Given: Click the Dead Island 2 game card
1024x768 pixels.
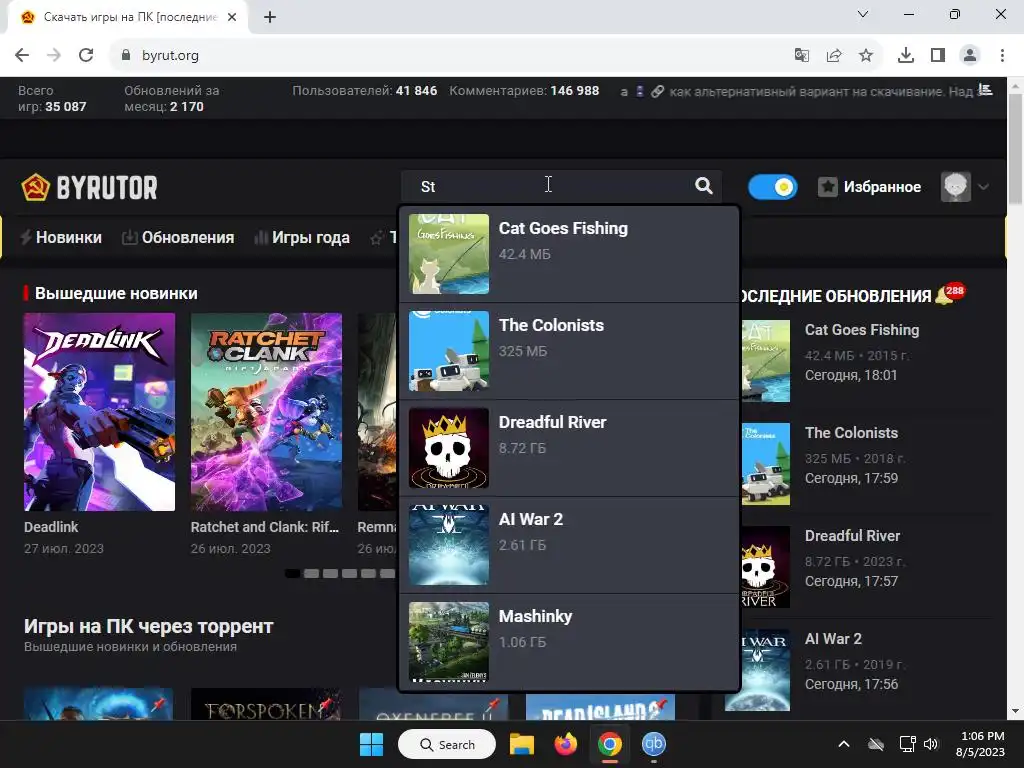Looking at the screenshot, I should (x=600, y=707).
